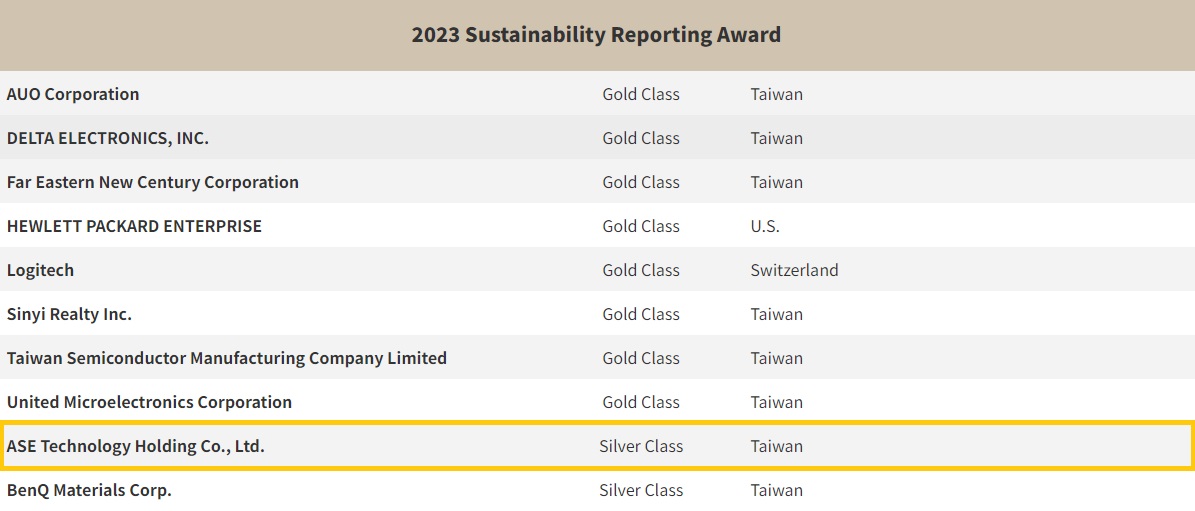Image resolution: width=1195 pixels, height=511 pixels.
Task: Select Silver Class beside BenQ Materials Corp.
Action: 641,490
